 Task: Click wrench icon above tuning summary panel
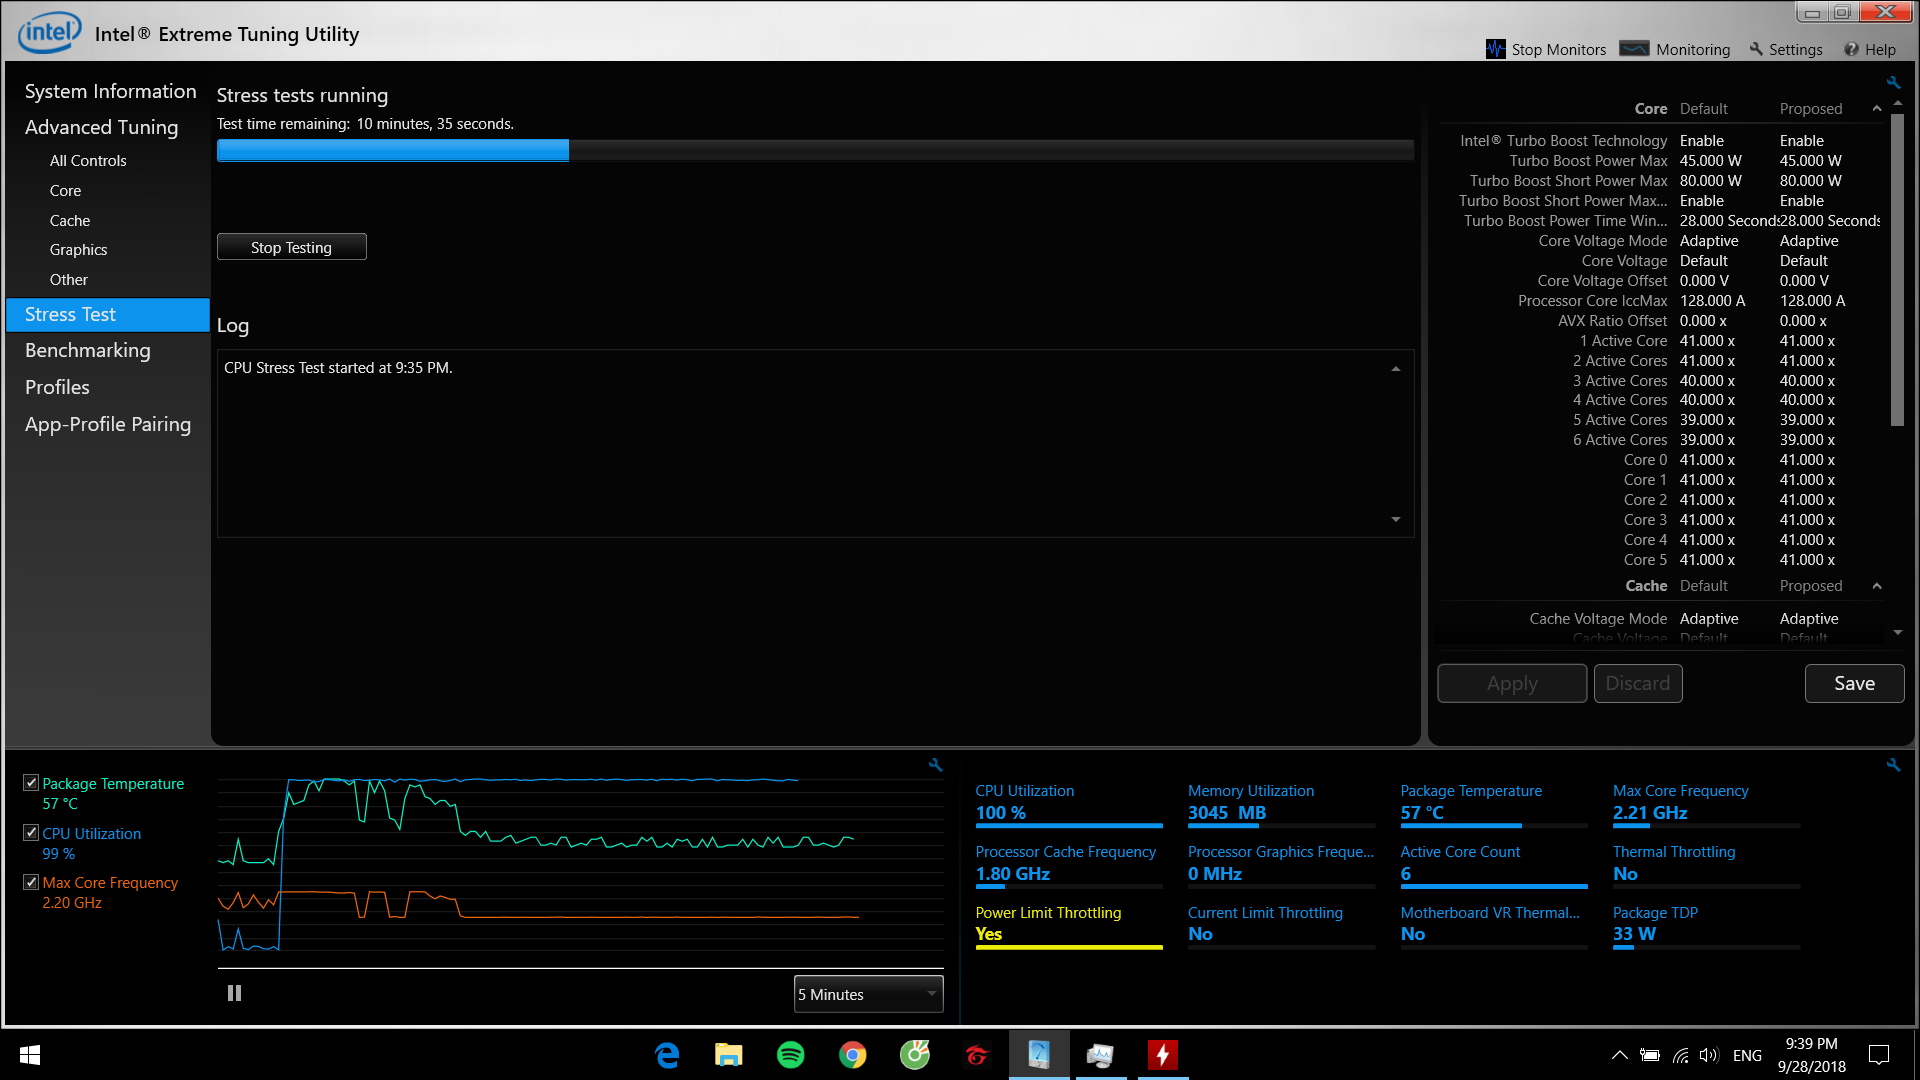click(1893, 83)
